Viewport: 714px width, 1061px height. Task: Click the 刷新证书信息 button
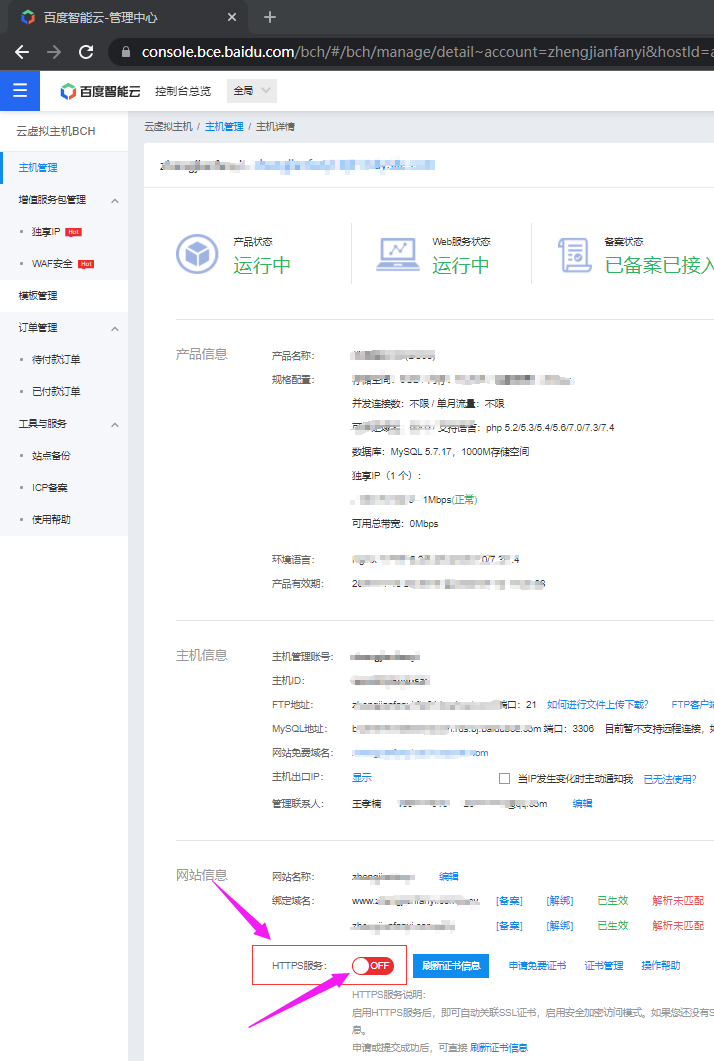click(450, 965)
